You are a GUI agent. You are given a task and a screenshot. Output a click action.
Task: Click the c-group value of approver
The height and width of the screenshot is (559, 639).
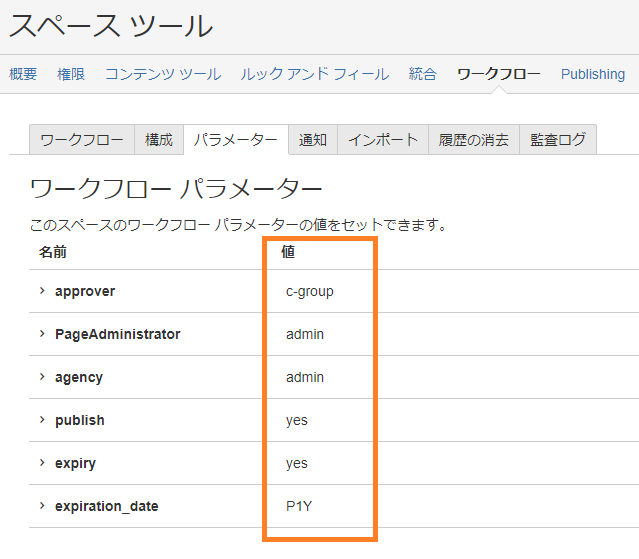pos(310,292)
